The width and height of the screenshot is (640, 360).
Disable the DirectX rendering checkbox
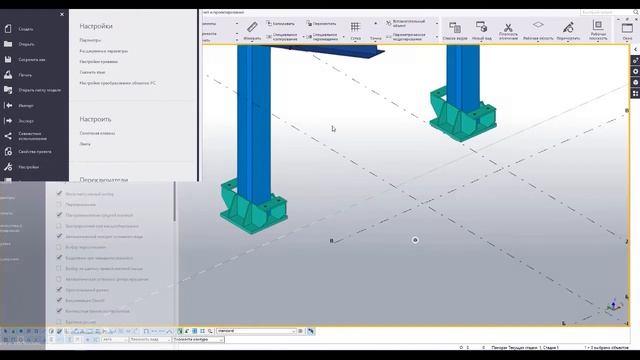(x=59, y=300)
